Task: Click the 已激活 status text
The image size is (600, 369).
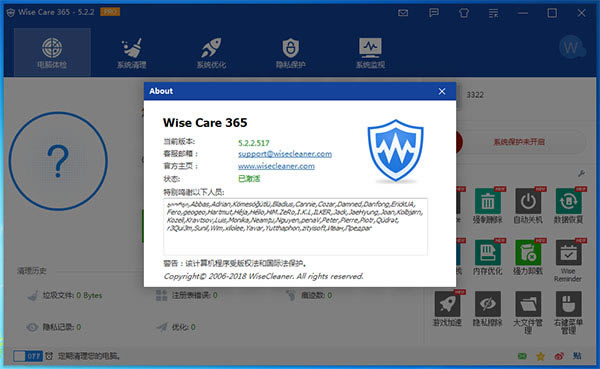Action: pyautogui.click(x=249, y=178)
